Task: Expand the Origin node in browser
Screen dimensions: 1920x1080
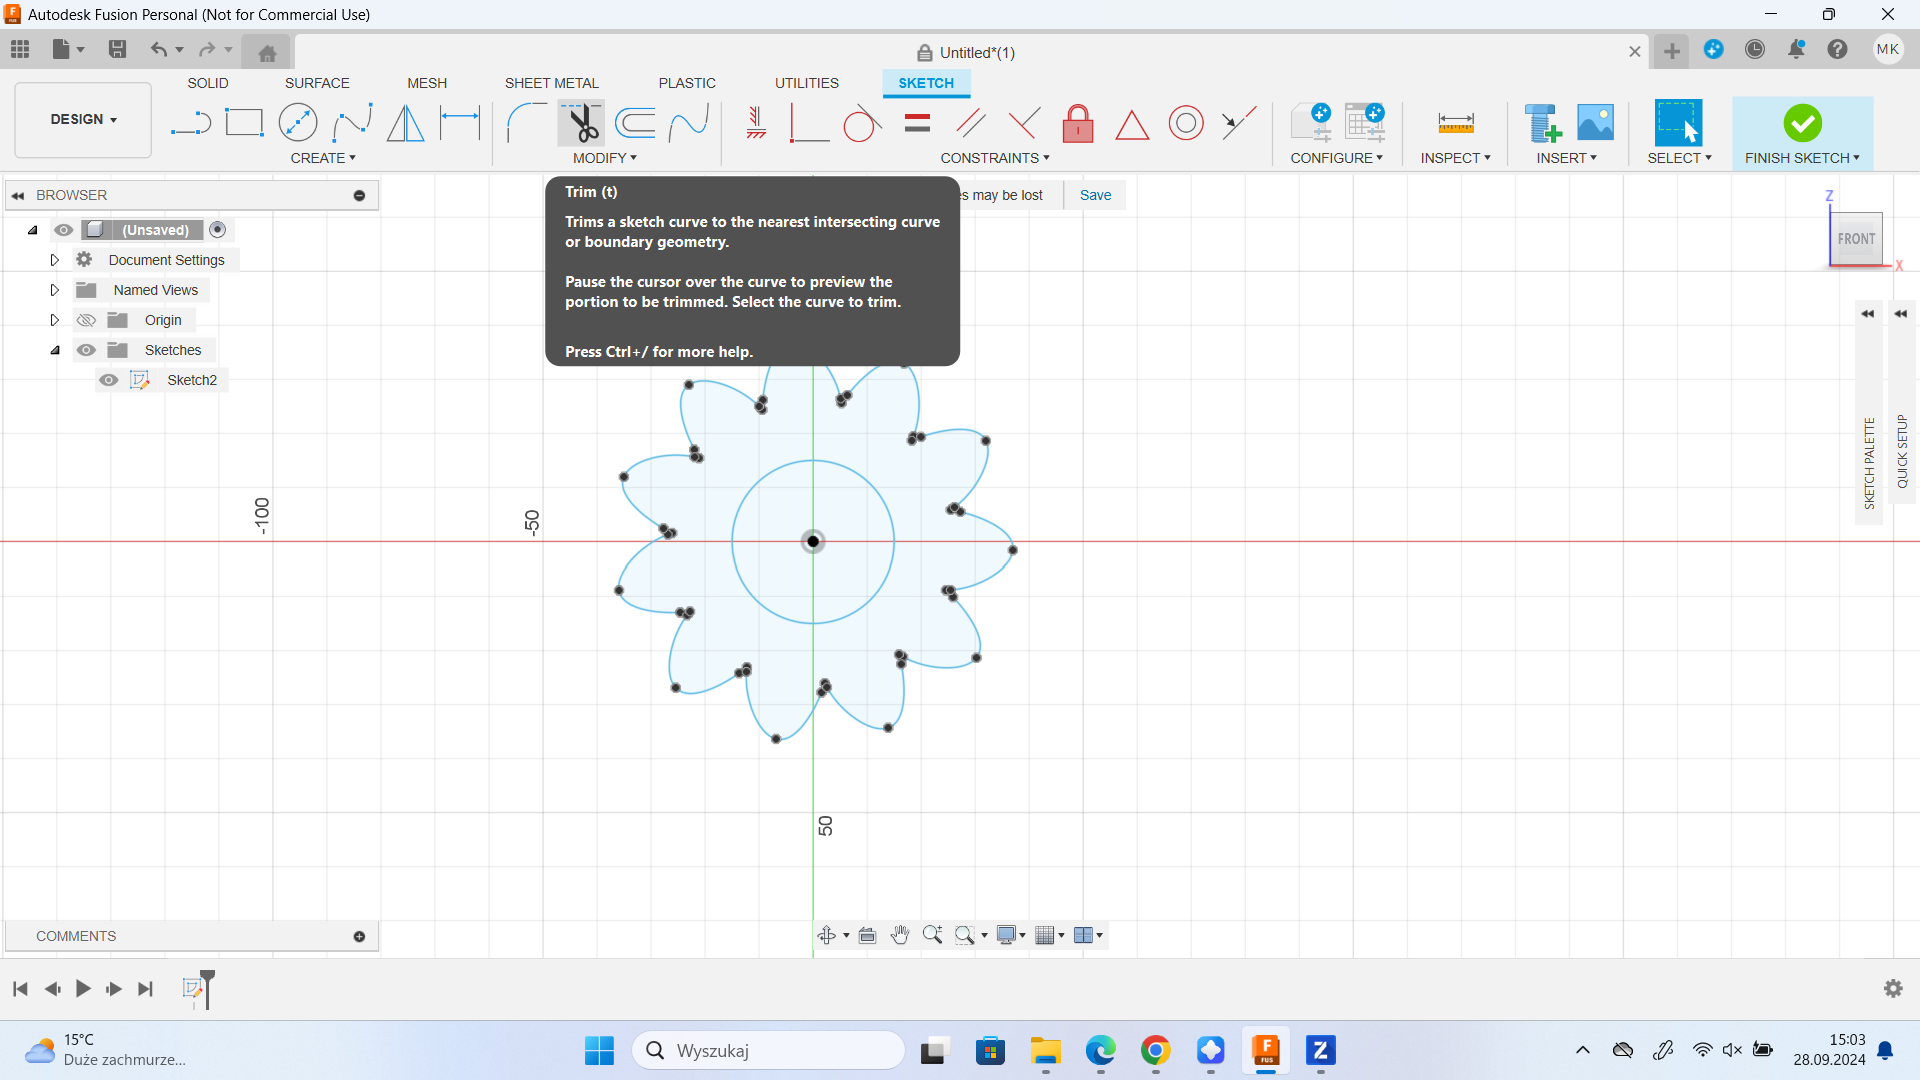Action: tap(55, 320)
